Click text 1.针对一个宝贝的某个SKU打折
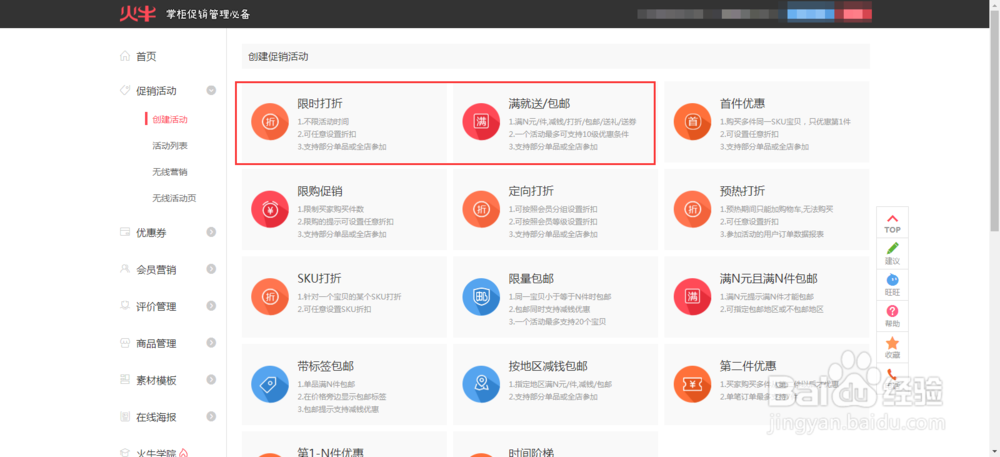The image size is (1000, 457). [349, 297]
